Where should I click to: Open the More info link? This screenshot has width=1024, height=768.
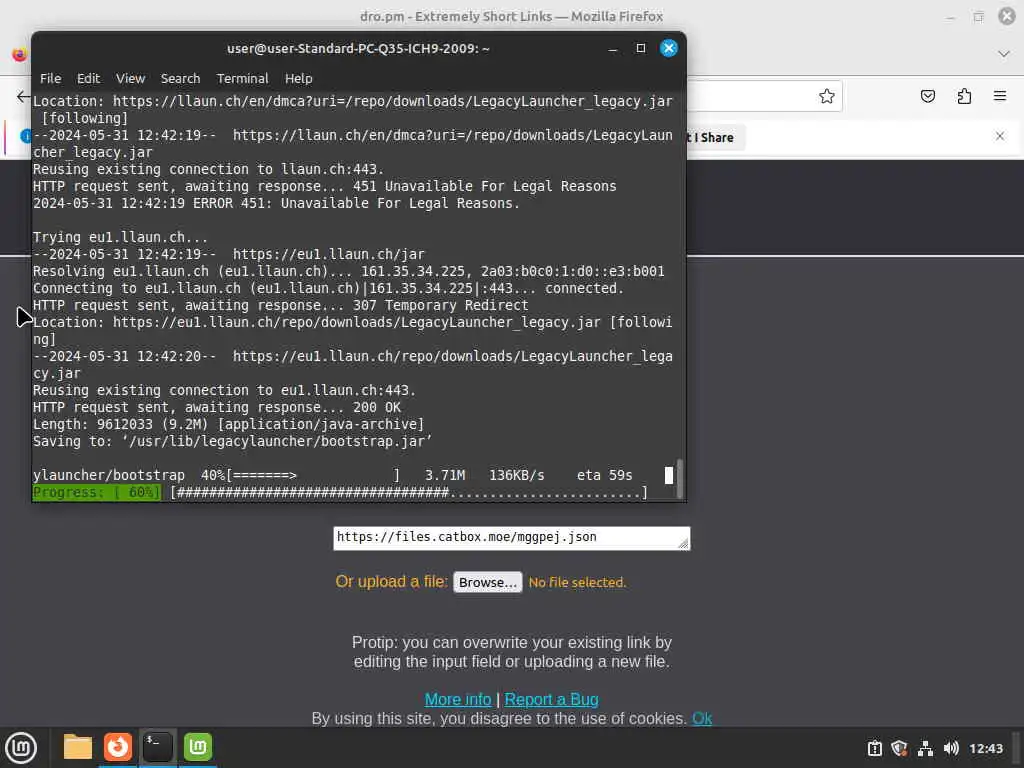(x=458, y=699)
